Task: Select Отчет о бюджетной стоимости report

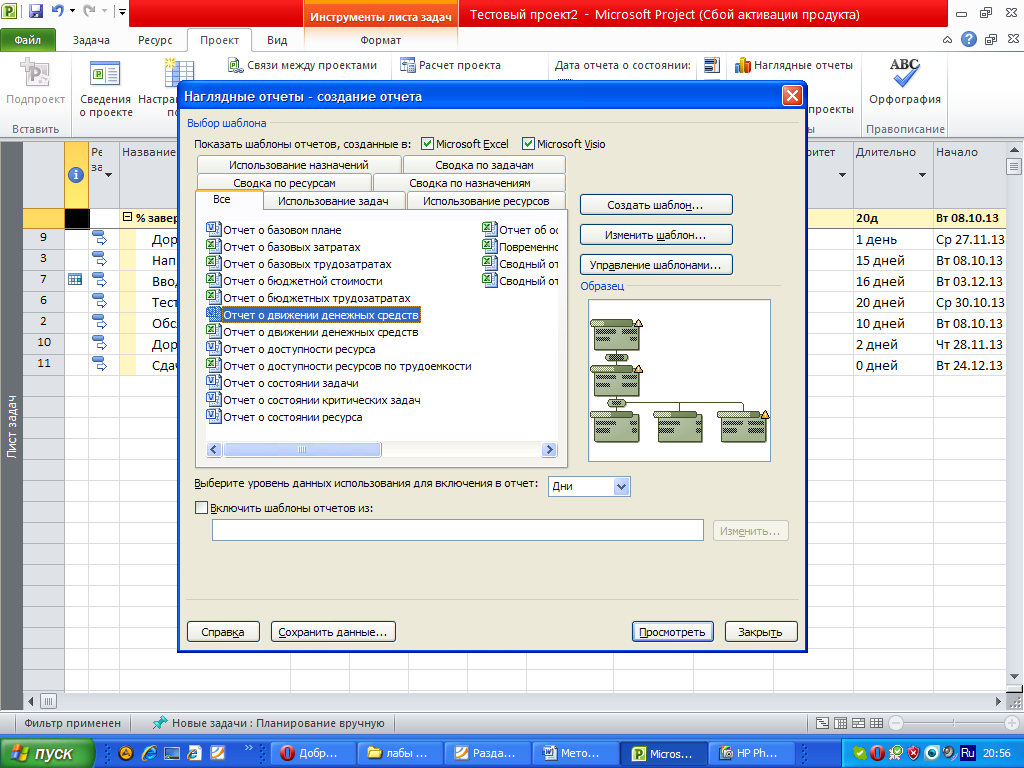Action: [x=295, y=281]
